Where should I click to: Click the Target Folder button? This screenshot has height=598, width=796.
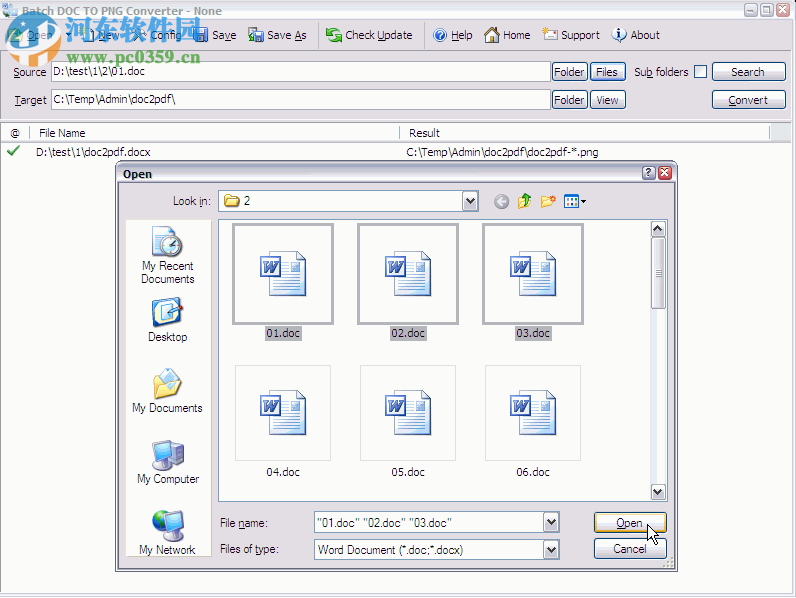coord(569,100)
